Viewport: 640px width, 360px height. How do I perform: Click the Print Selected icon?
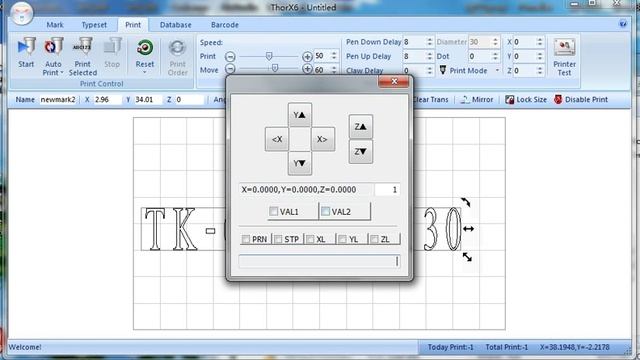[83, 48]
